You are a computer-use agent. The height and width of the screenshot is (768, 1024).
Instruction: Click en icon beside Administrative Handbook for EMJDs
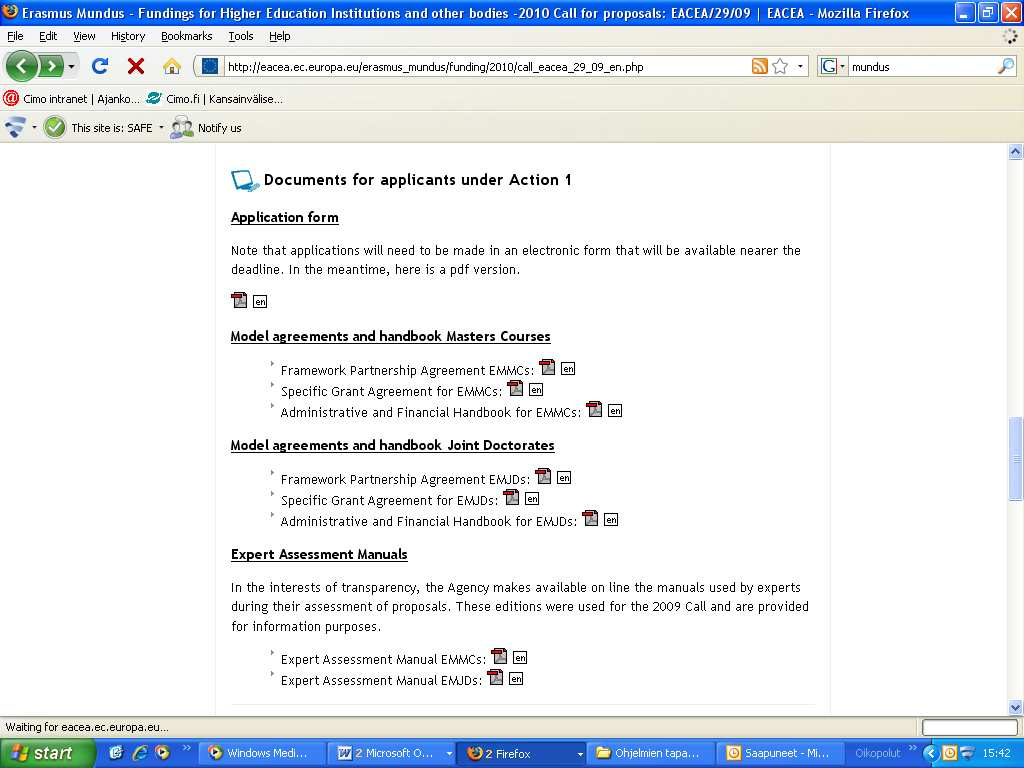click(x=611, y=519)
